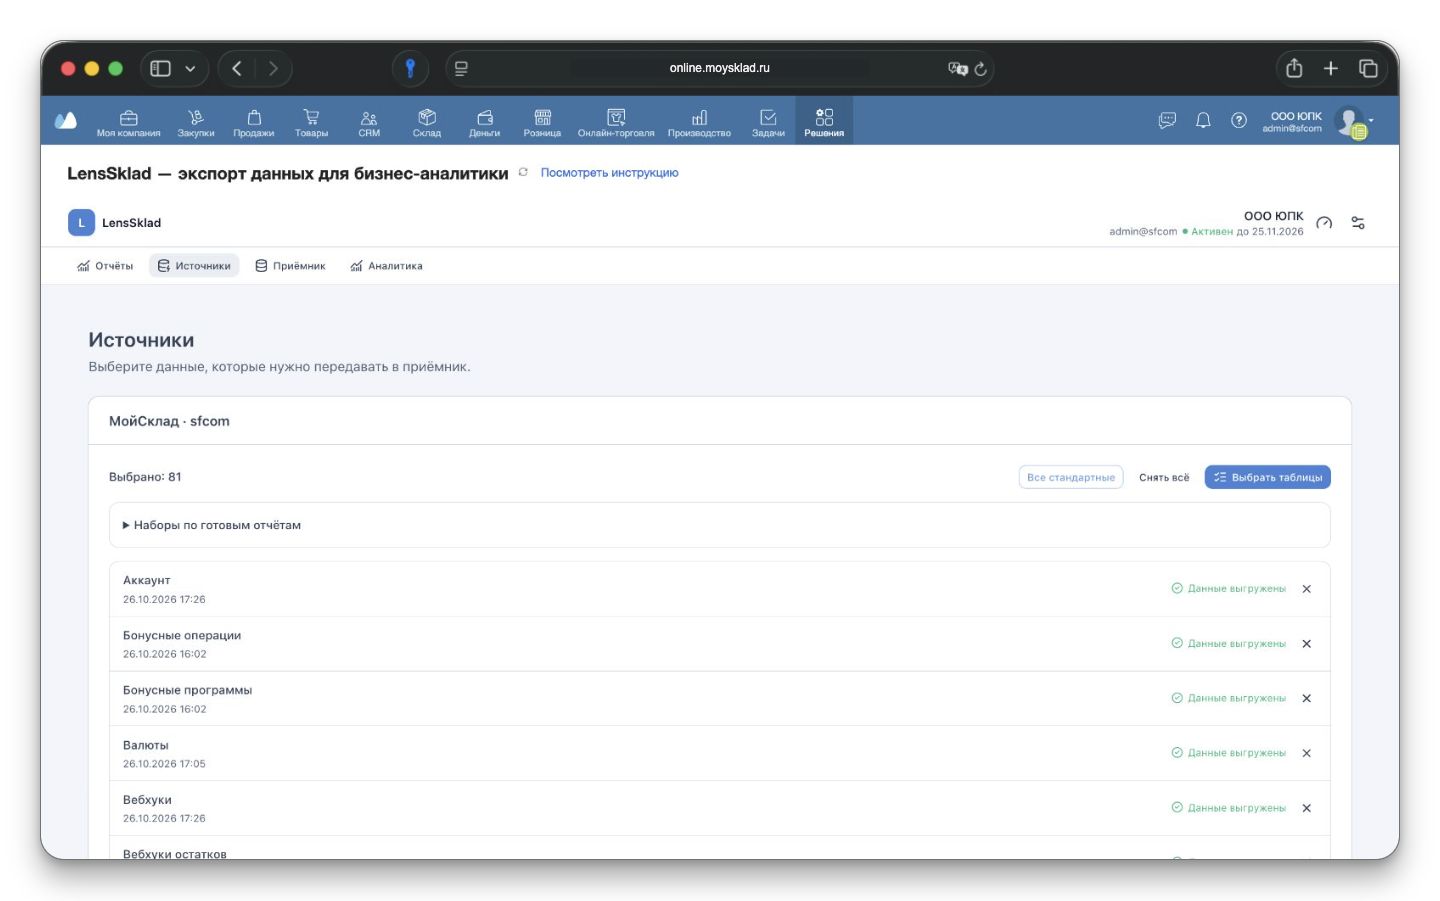1440x901 pixels.
Task: Go to the Товары section
Action: (311, 122)
